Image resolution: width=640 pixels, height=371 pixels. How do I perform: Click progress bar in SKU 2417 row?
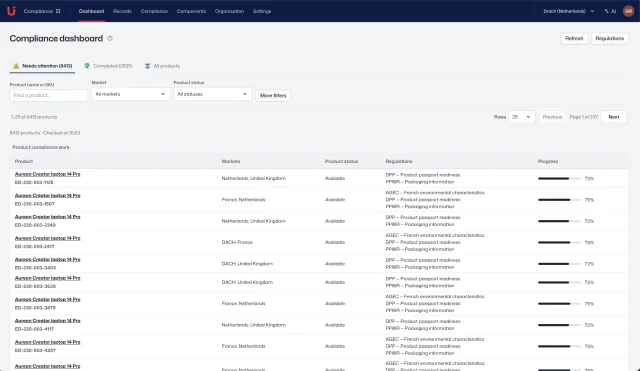559,242
